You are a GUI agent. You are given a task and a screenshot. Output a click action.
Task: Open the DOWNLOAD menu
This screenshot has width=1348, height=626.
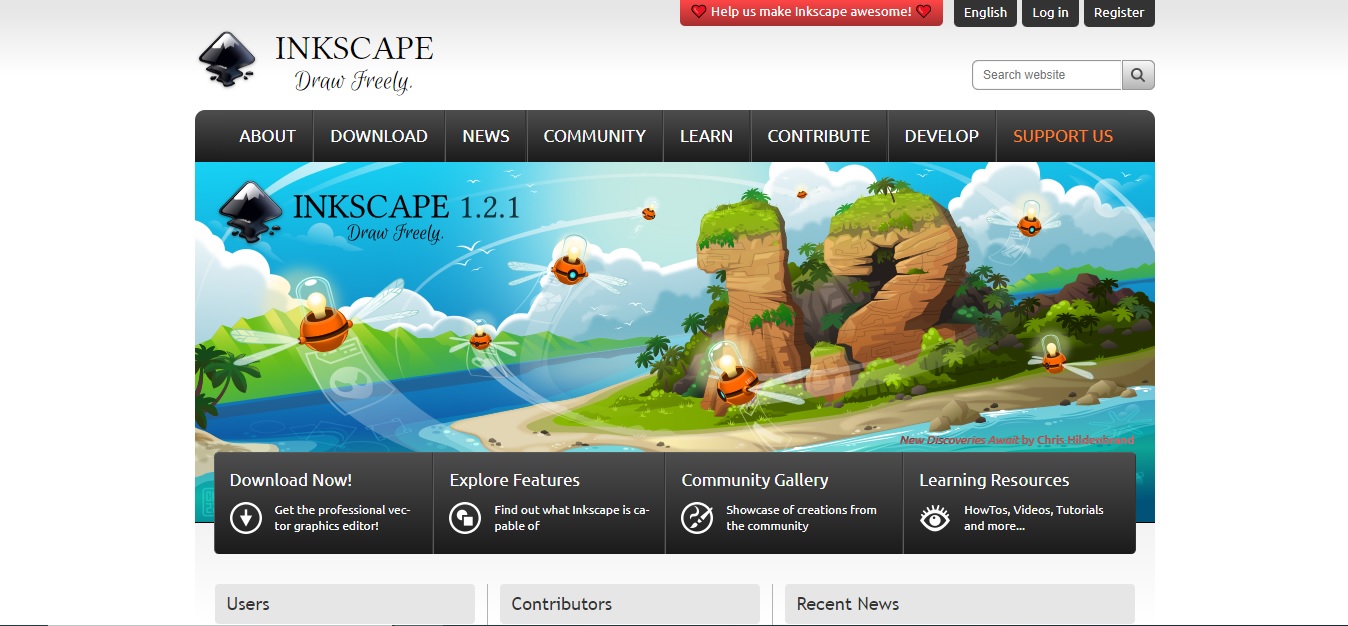(x=379, y=136)
